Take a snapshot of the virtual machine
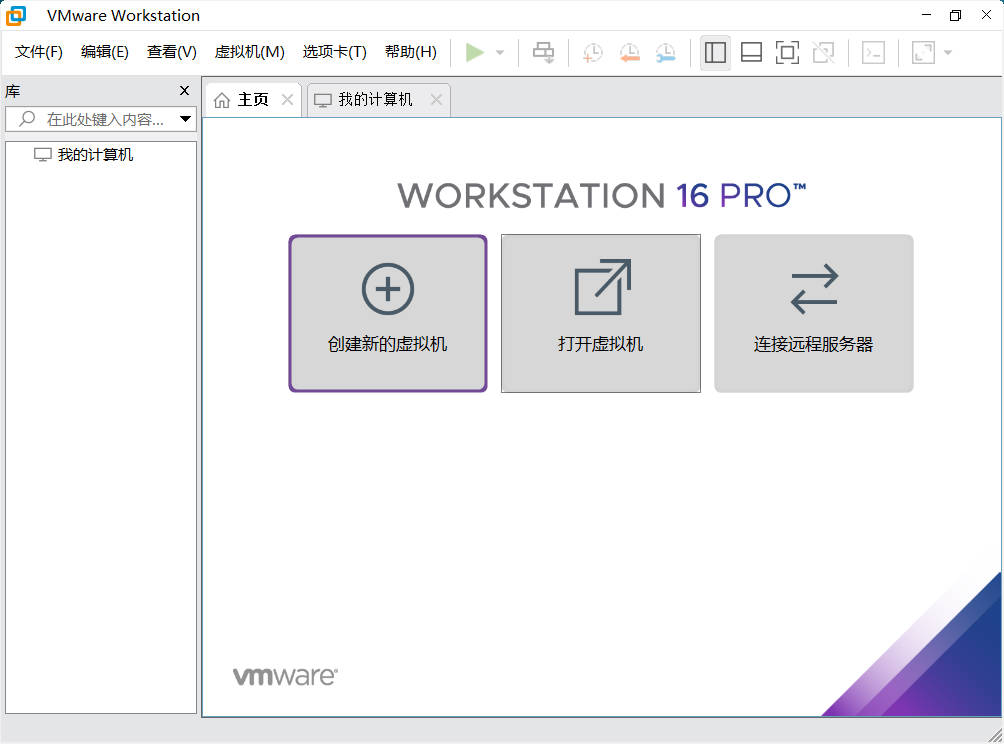This screenshot has width=1004, height=744. tap(591, 52)
